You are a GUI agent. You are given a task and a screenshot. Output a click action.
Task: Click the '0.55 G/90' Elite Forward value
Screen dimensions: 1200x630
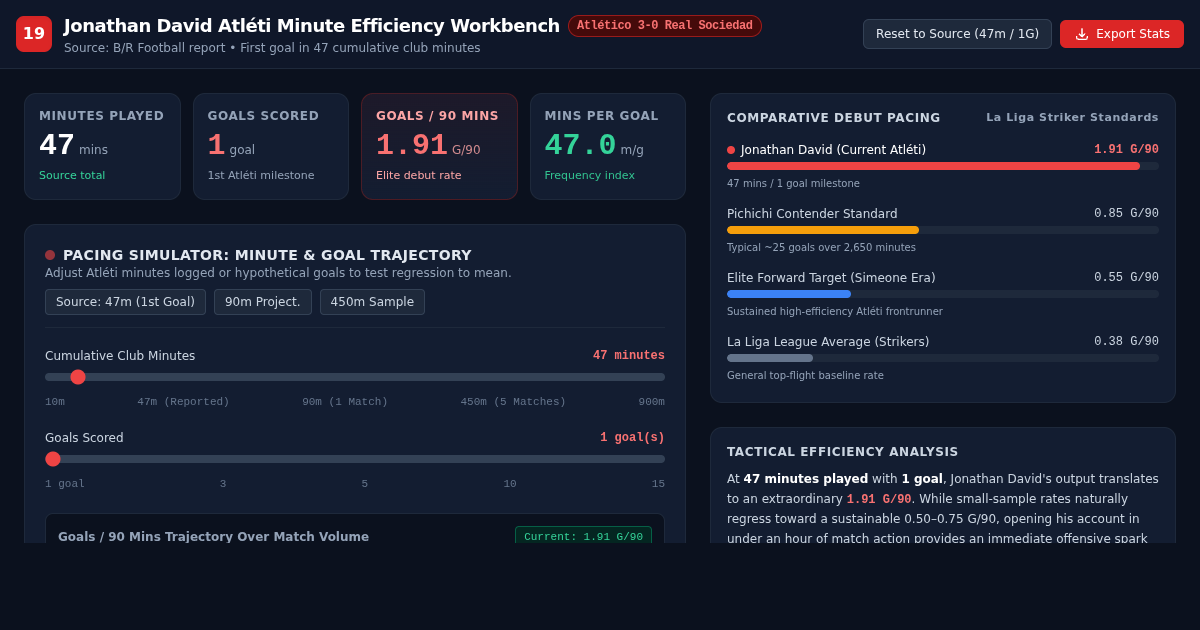click(1126, 278)
